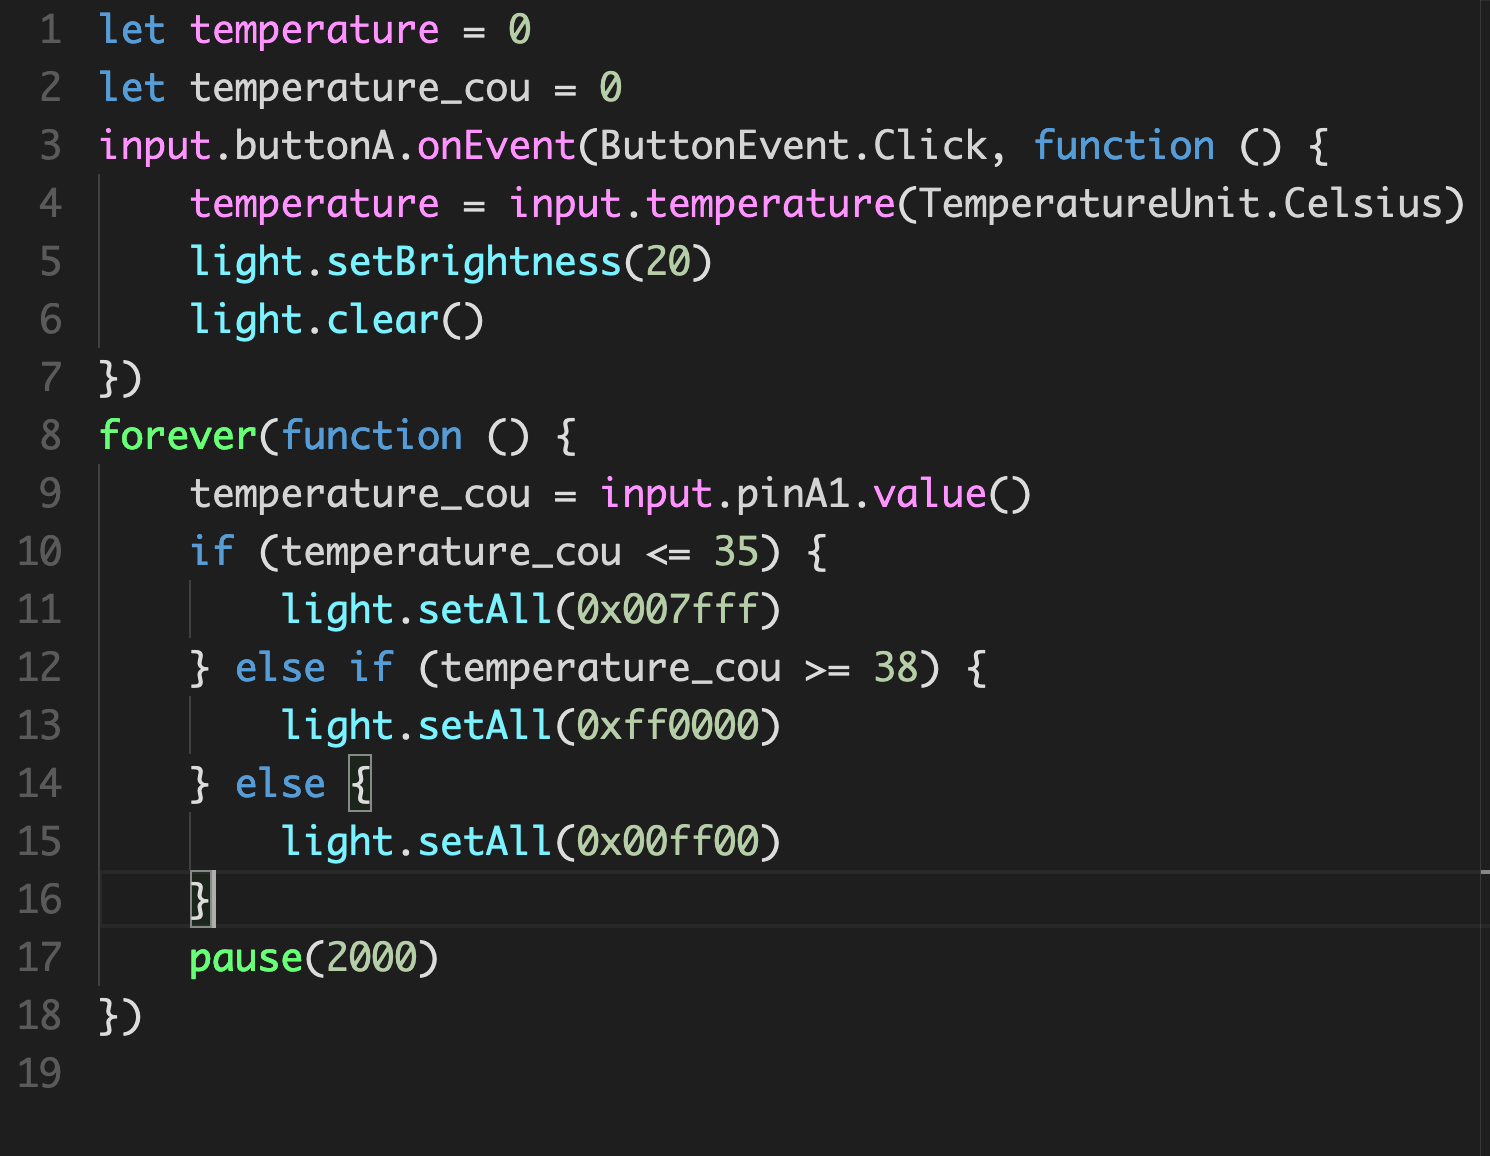This screenshot has width=1490, height=1156.
Task: Click the hex color value 0x007fff
Action: 667,610
